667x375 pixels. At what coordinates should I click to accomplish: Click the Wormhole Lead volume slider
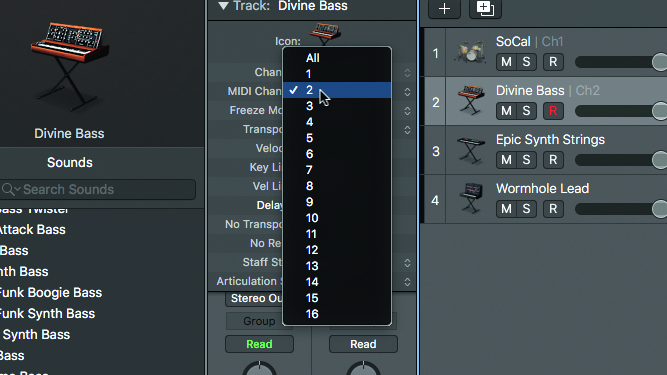[x=621, y=209]
